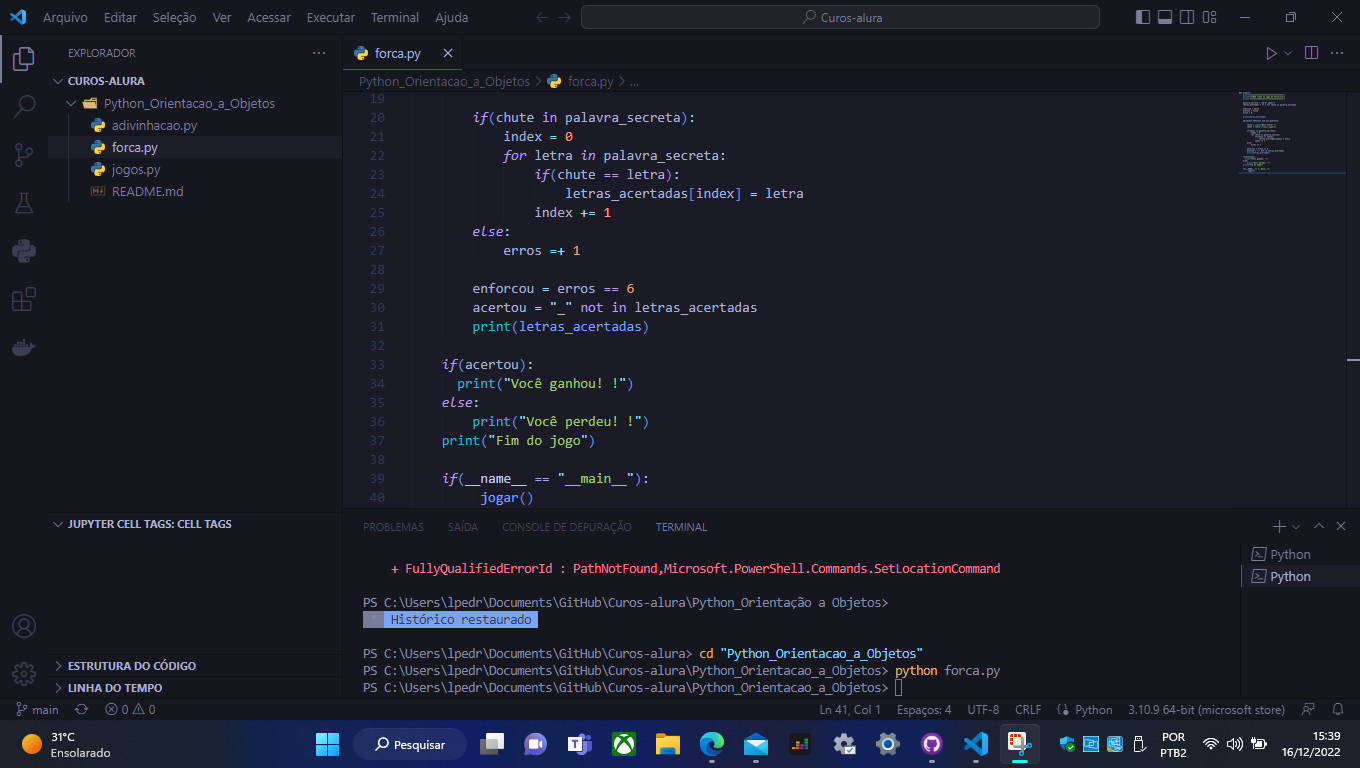Show errors and warnings count
The width and height of the screenshot is (1360, 768).
[x=130, y=709]
